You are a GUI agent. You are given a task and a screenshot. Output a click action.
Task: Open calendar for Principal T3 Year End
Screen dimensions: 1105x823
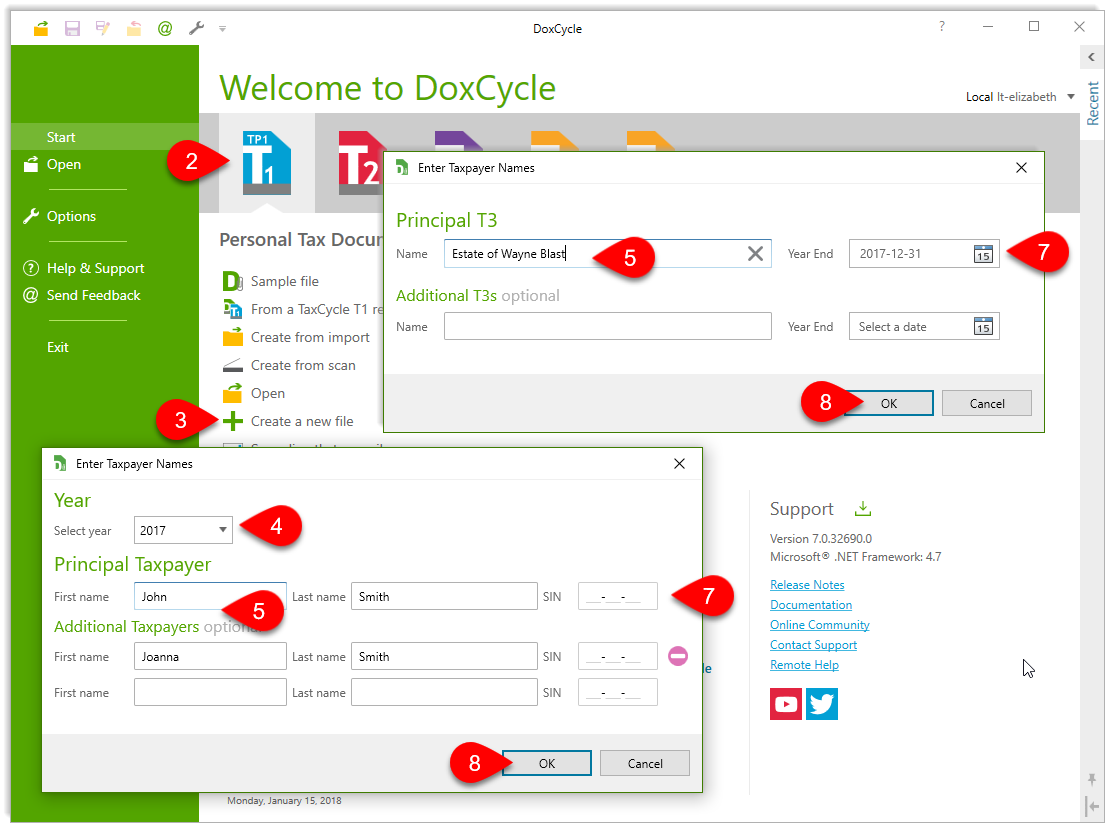[x=983, y=254]
